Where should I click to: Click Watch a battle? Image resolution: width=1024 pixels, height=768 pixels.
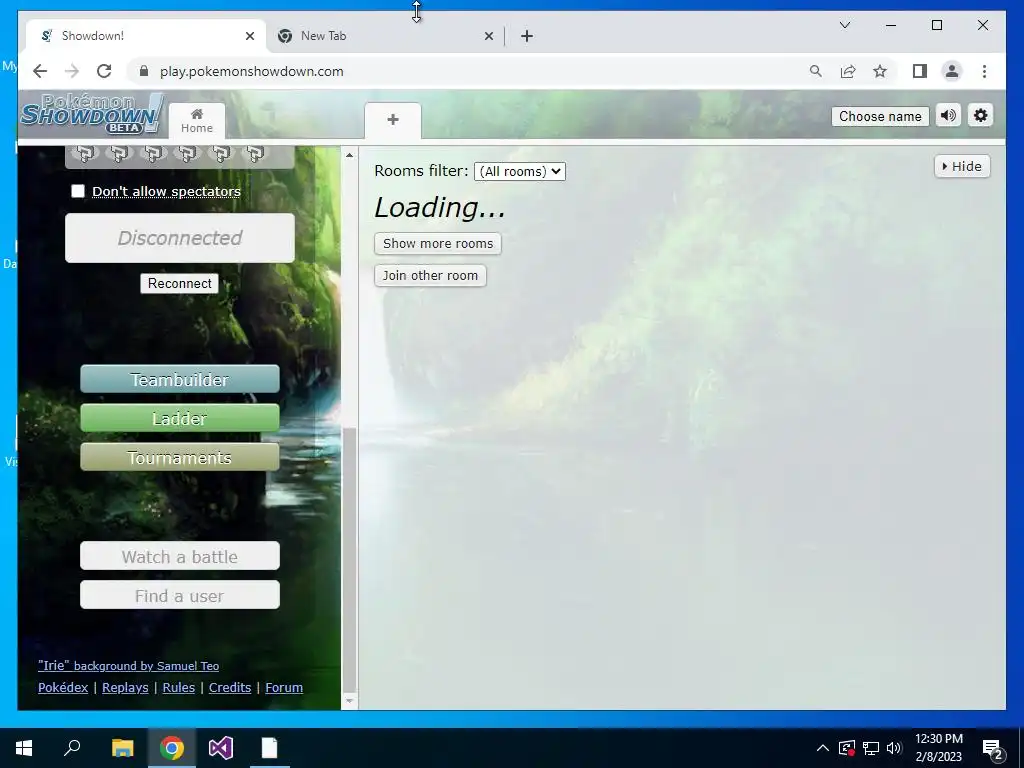tap(180, 556)
